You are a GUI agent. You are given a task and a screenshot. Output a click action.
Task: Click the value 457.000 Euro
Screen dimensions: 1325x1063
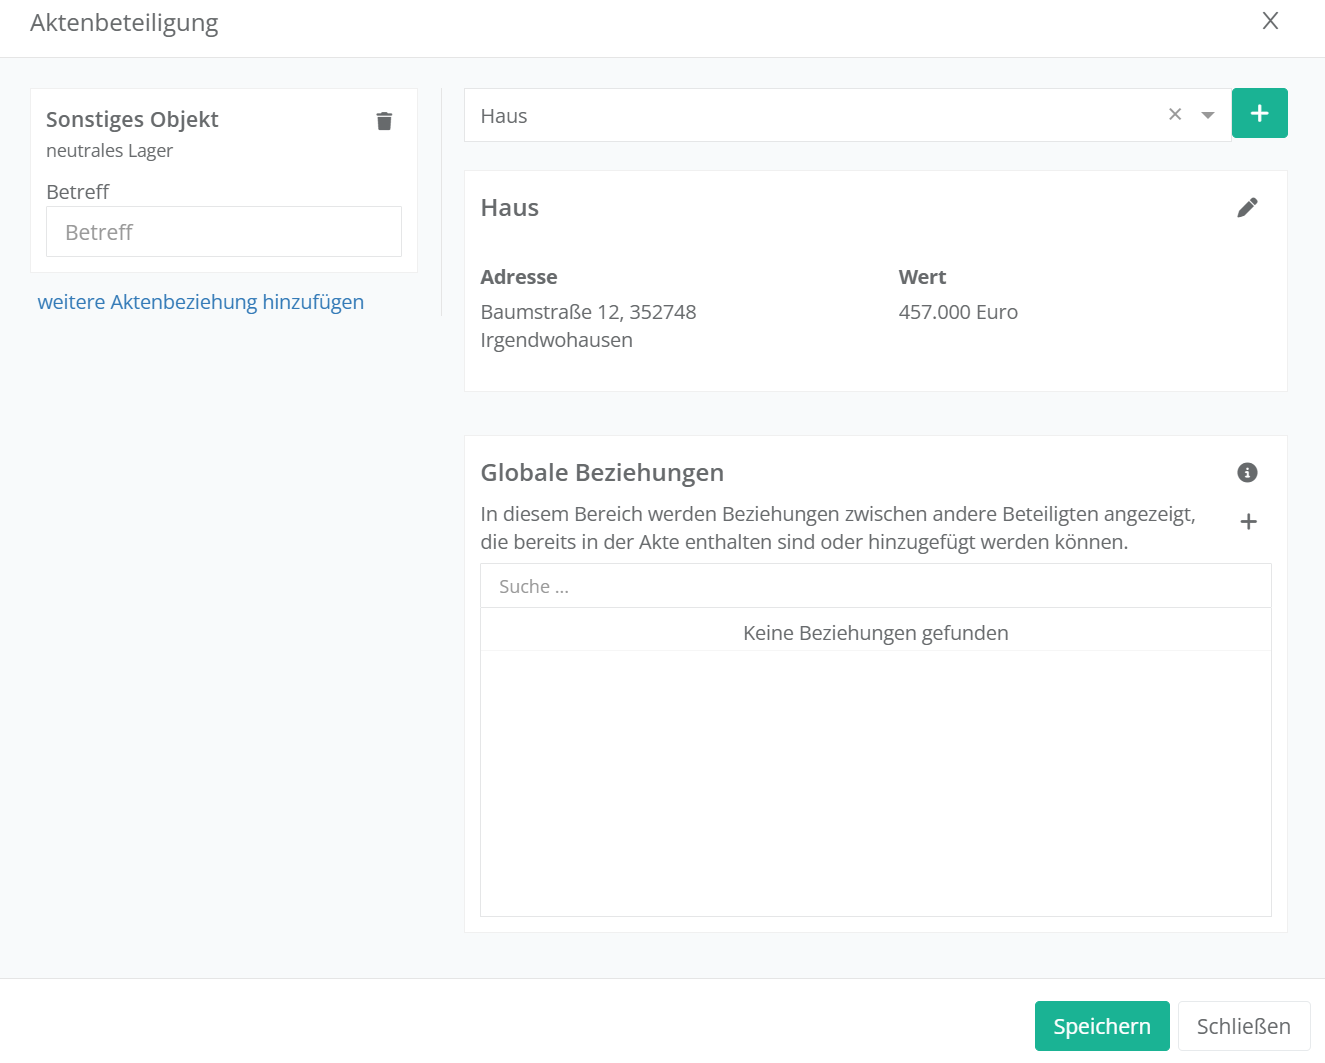tap(958, 312)
